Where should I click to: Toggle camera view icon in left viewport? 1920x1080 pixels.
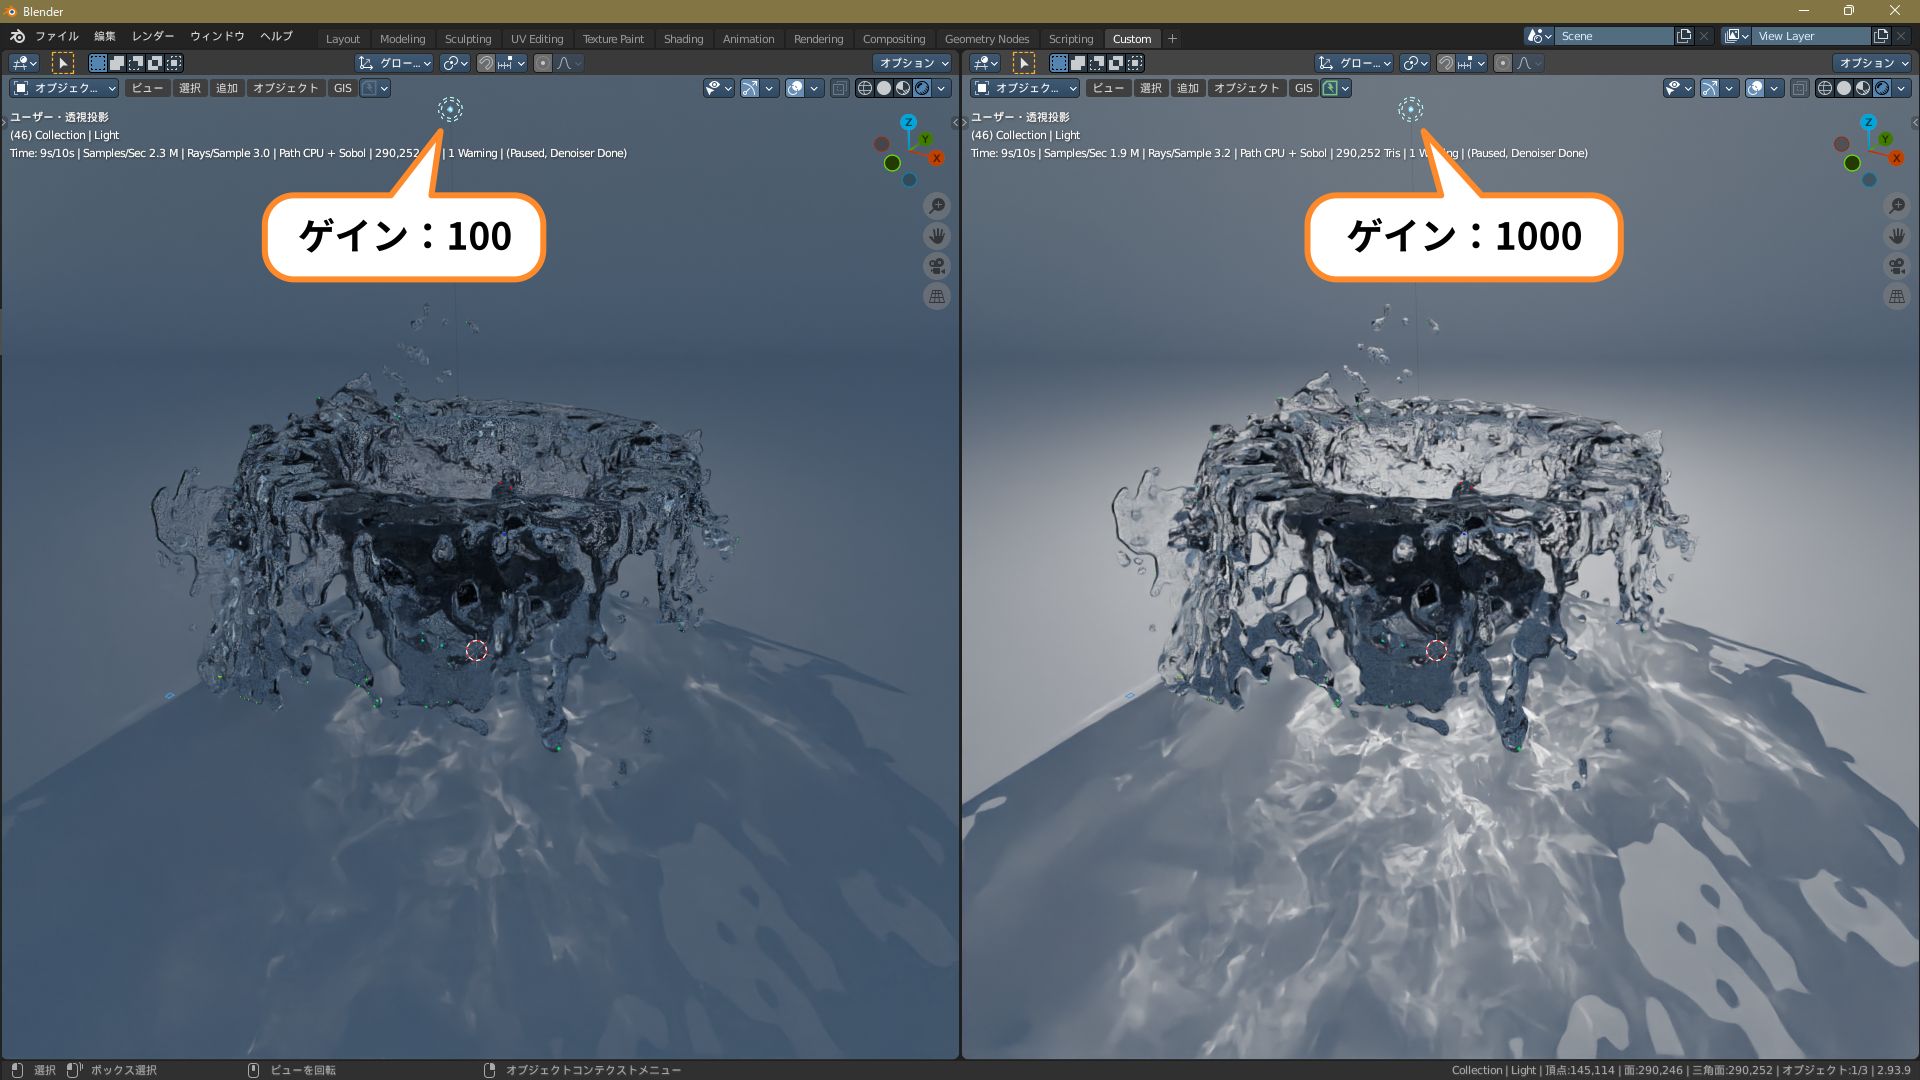(936, 266)
